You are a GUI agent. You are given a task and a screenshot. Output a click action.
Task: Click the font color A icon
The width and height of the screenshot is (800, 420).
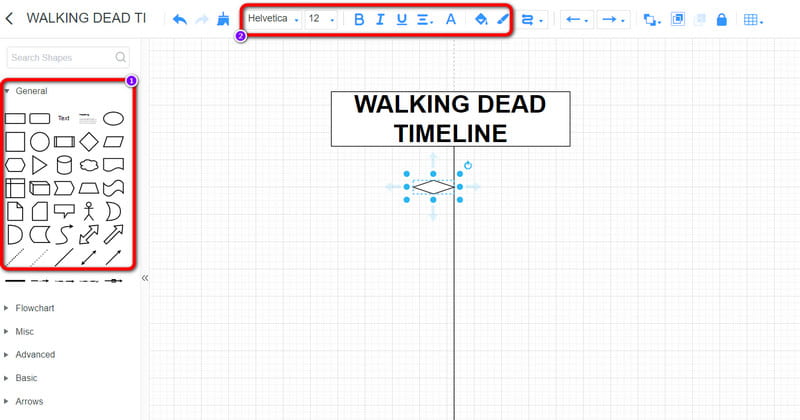pos(450,19)
